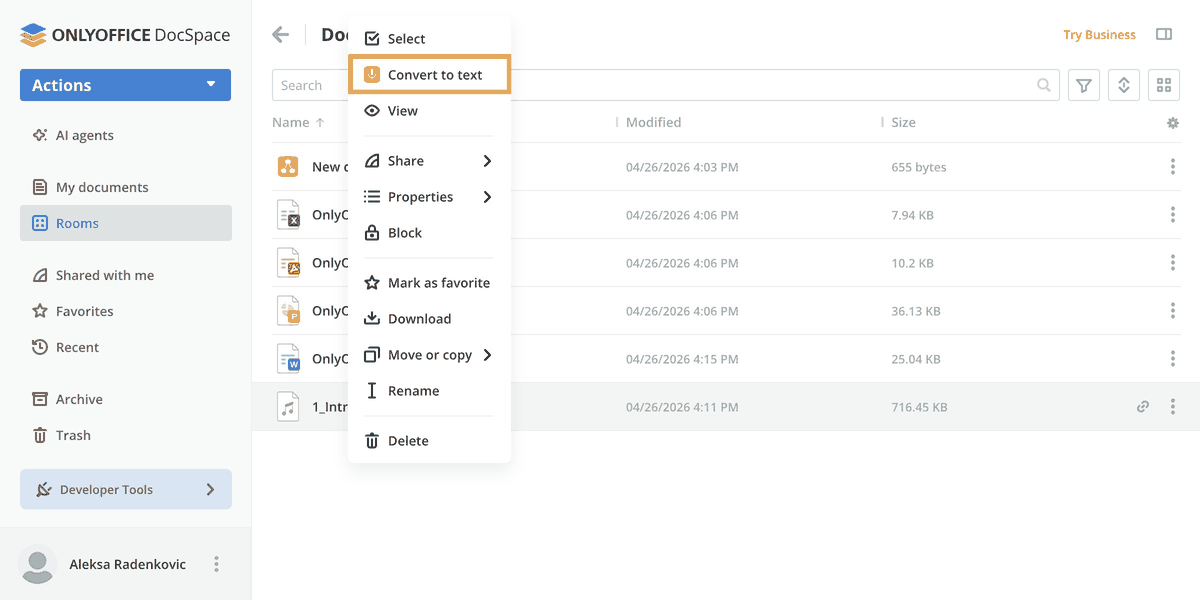Sort by Size column header
Image resolution: width=1200 pixels, height=600 pixels.
pos(903,122)
